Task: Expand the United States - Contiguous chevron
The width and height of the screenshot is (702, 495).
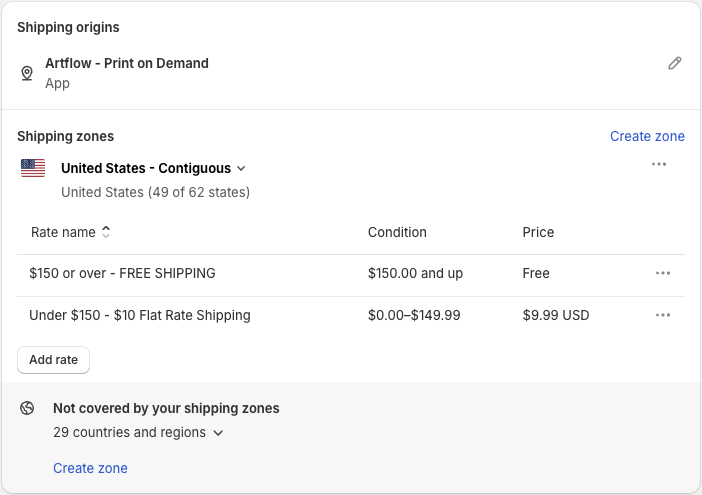Action: pos(241,169)
